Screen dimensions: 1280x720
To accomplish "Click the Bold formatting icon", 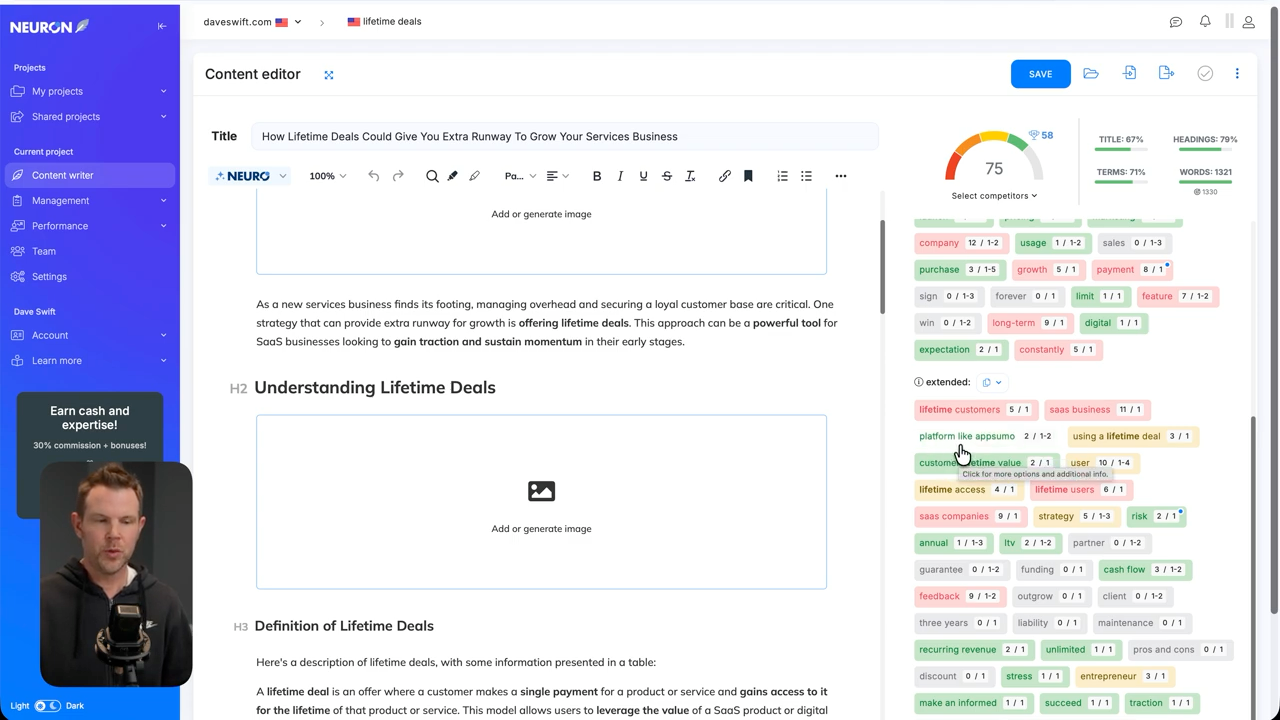I will click(x=597, y=176).
